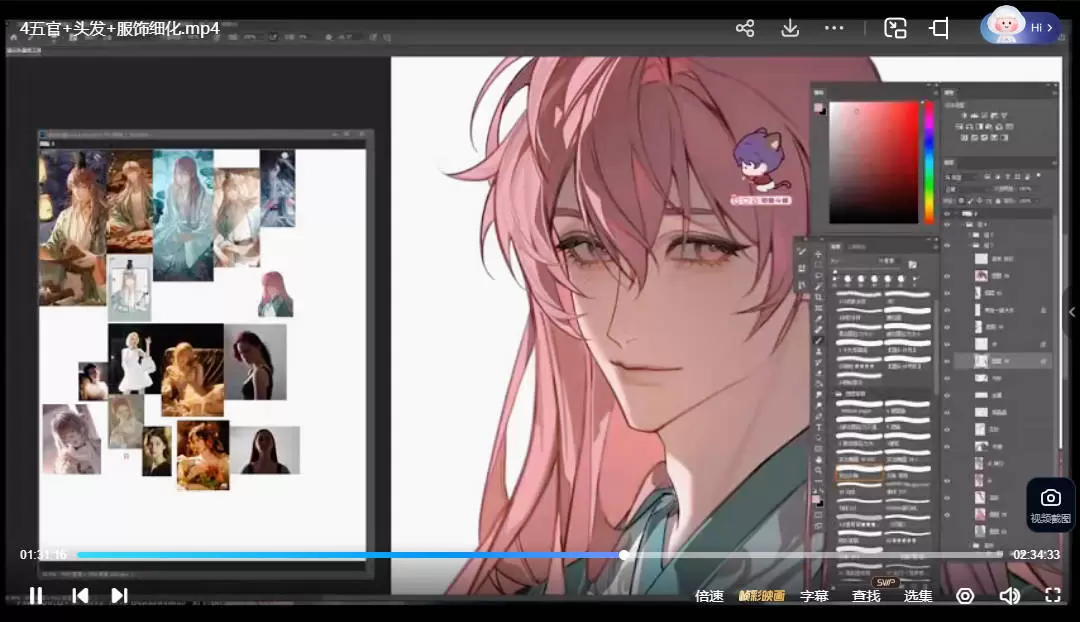Skip to the next video

119,596
